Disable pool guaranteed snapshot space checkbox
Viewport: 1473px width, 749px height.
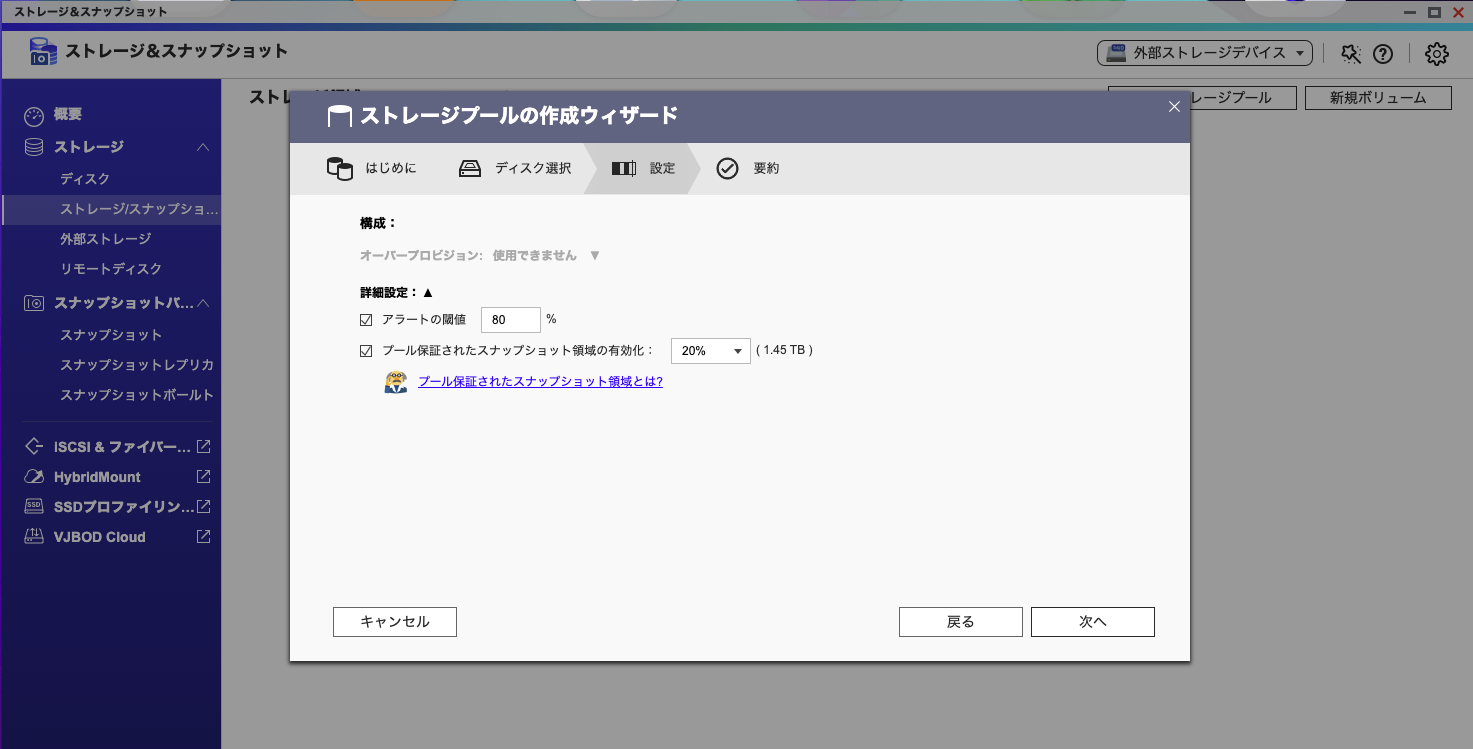click(366, 350)
